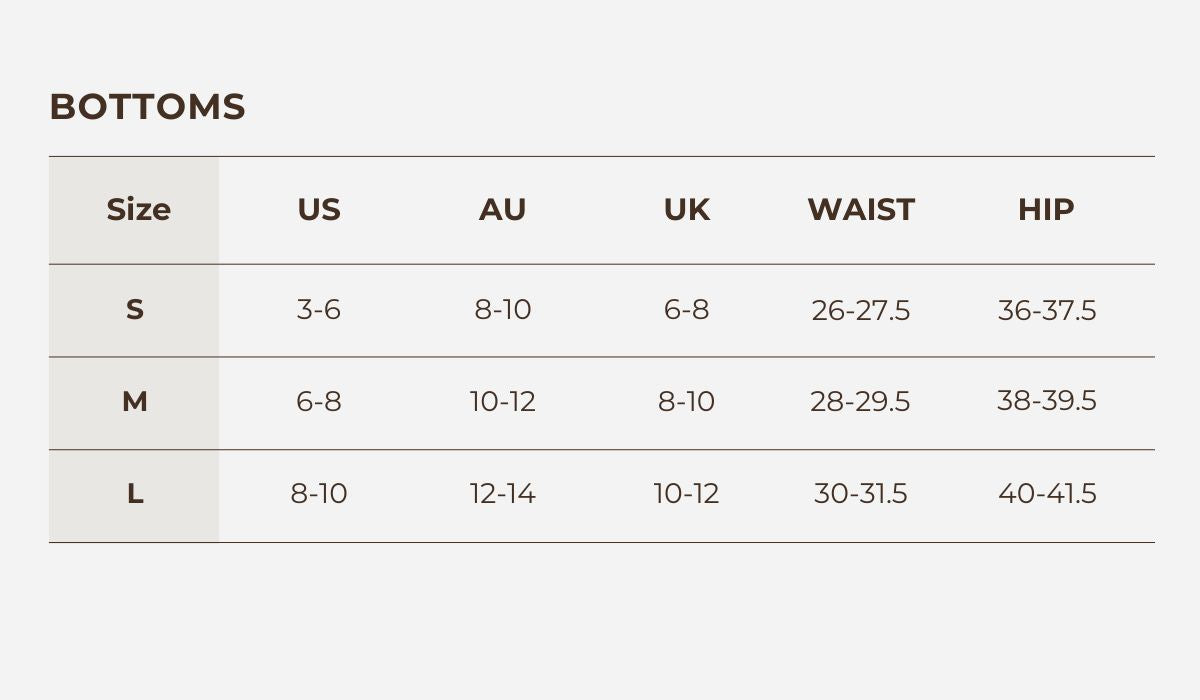The height and width of the screenshot is (700, 1200).
Task: Click the BOTTOMS heading
Action: click(x=147, y=107)
